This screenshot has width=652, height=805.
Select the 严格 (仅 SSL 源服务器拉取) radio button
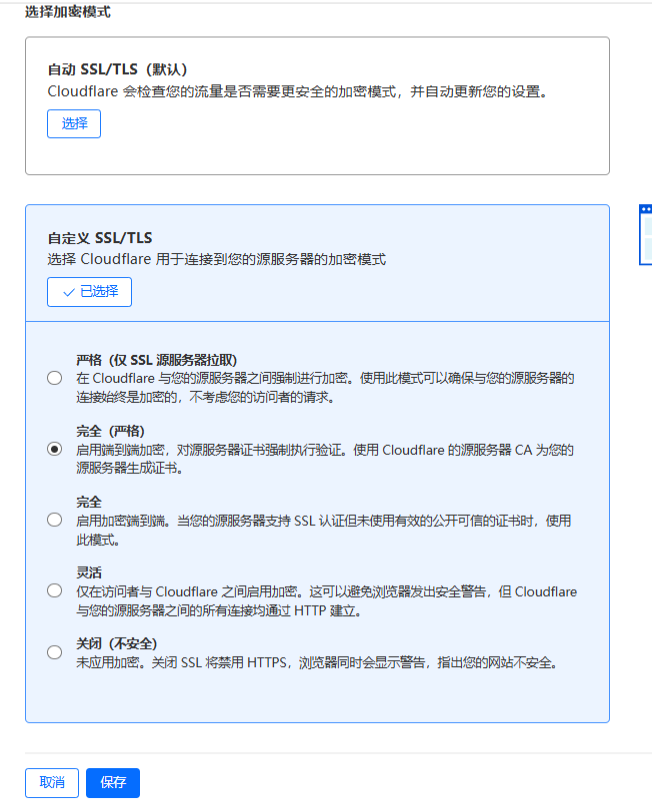click(x=54, y=379)
